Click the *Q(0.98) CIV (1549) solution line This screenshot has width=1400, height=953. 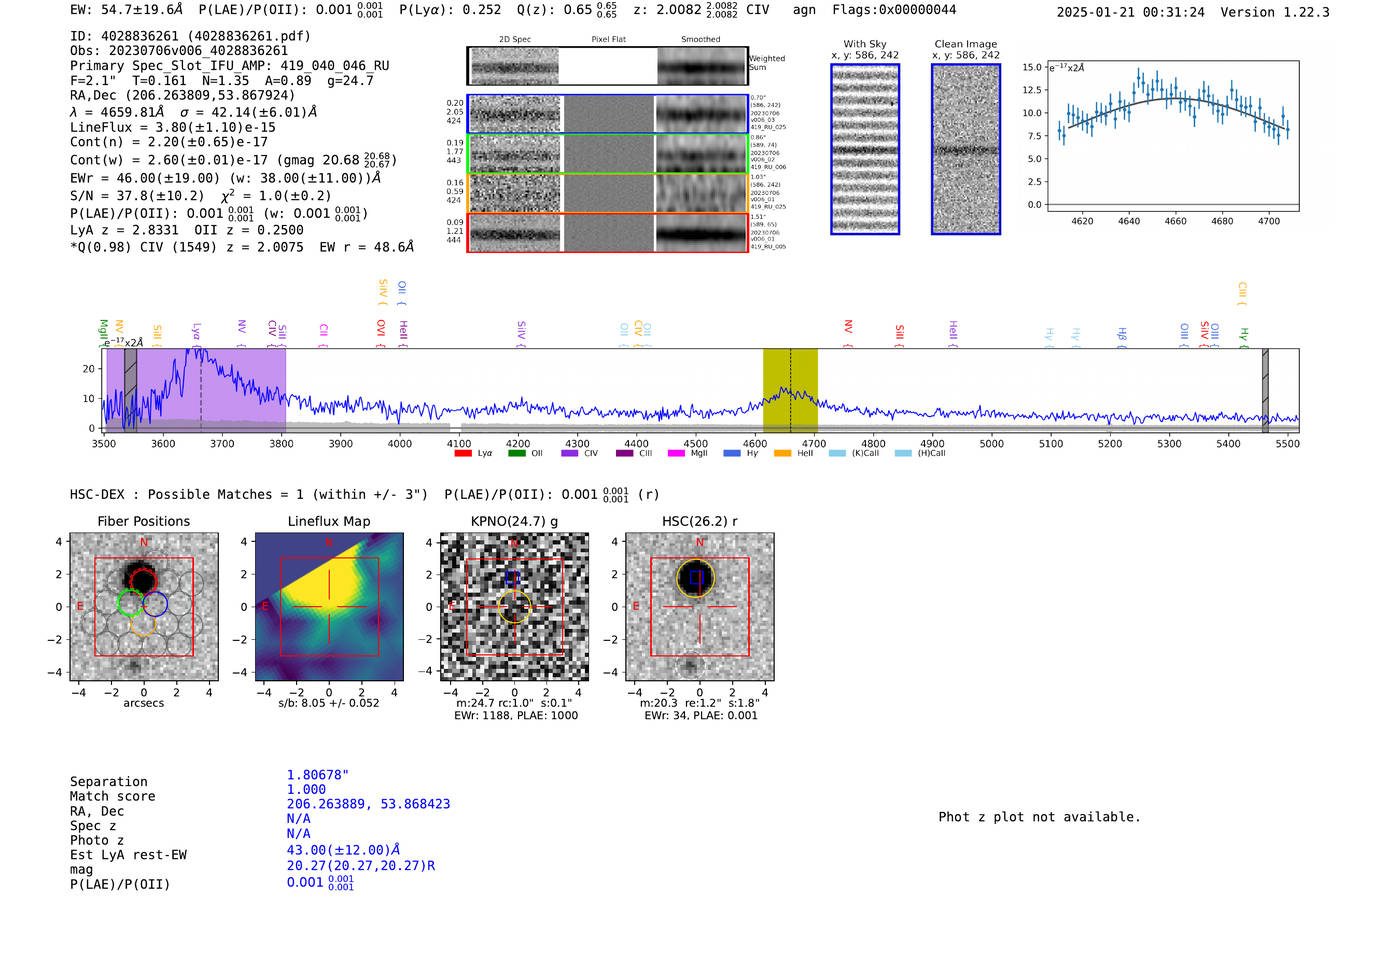(x=242, y=247)
